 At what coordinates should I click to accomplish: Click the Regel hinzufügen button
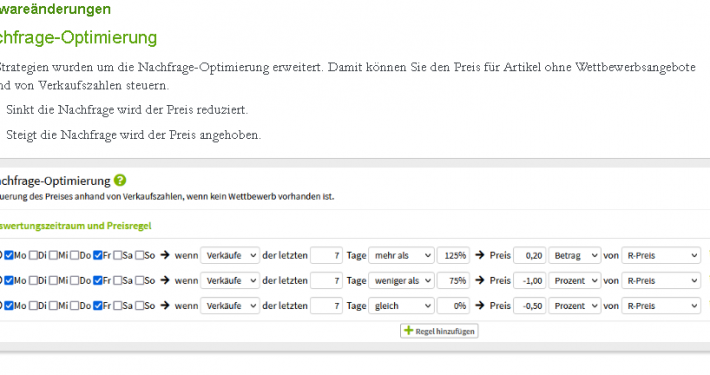439,331
